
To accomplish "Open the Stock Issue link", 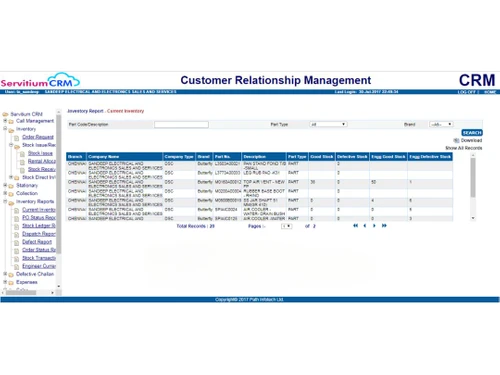I will [x=40, y=153].
